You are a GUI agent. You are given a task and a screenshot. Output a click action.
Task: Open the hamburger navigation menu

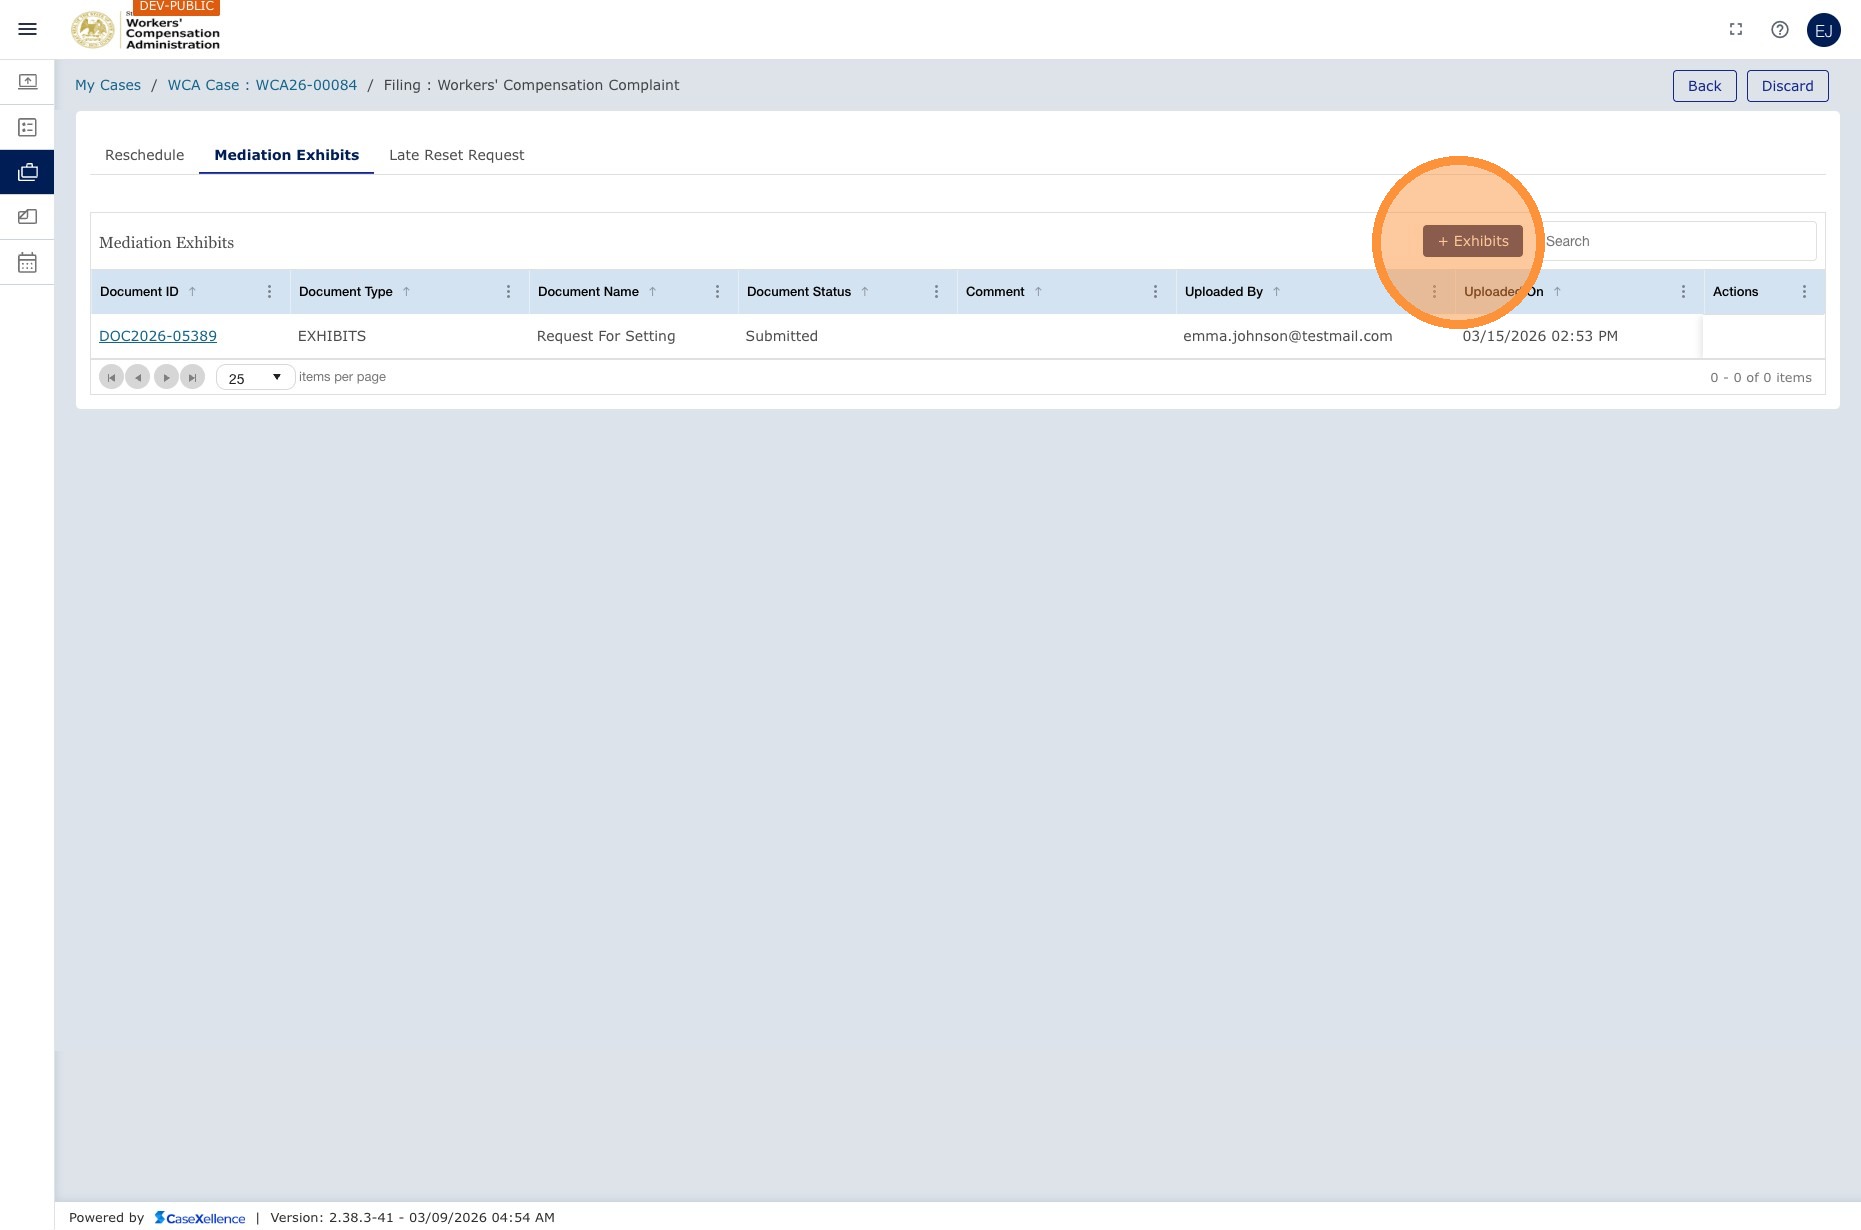pyautogui.click(x=28, y=30)
